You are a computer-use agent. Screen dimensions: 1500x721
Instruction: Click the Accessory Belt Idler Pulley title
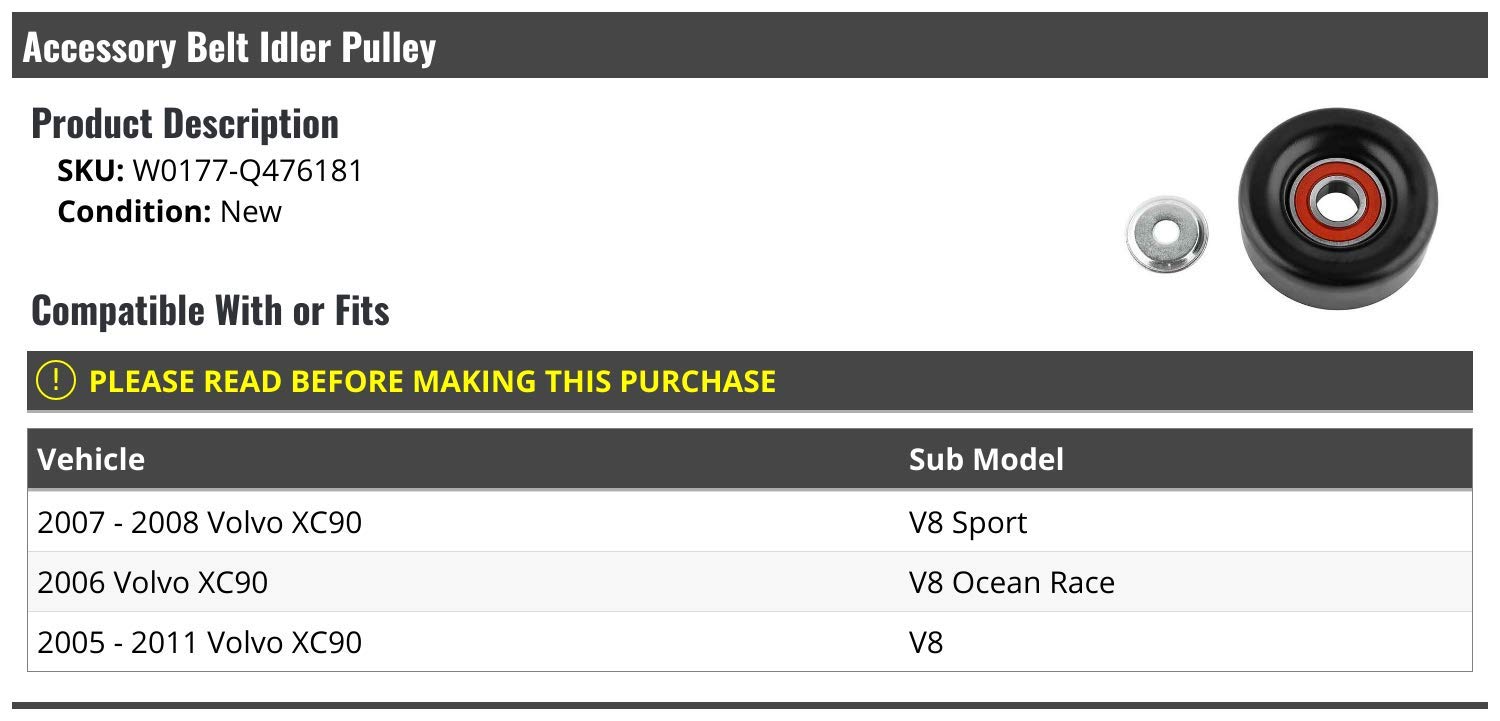pyautogui.click(x=229, y=47)
